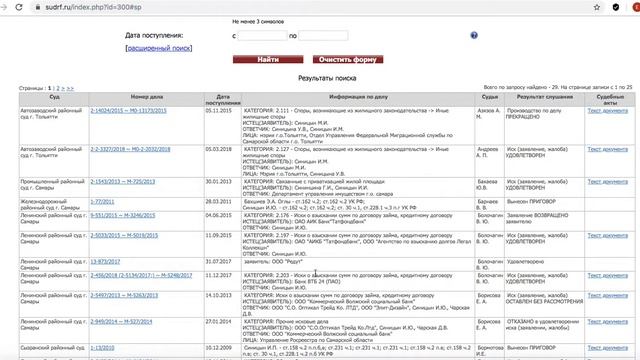Open case 13-873/2017 link
640x360 pixels.
point(105,262)
